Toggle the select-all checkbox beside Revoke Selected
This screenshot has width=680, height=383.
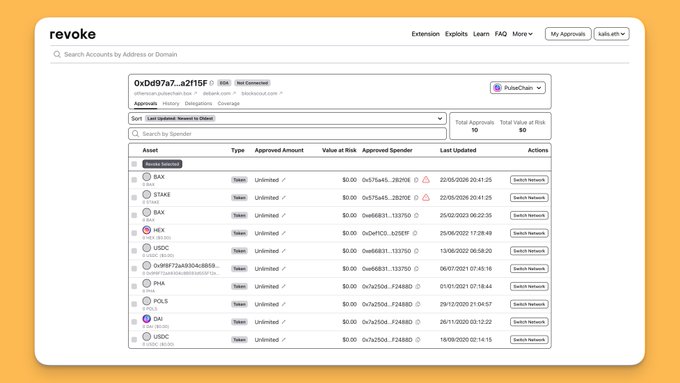pyautogui.click(x=134, y=164)
